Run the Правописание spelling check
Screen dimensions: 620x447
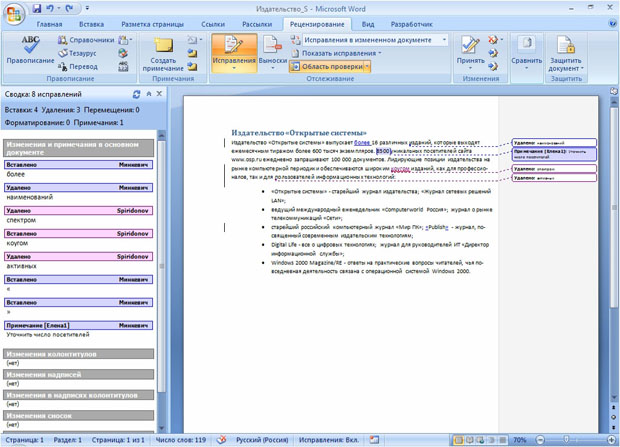30,50
